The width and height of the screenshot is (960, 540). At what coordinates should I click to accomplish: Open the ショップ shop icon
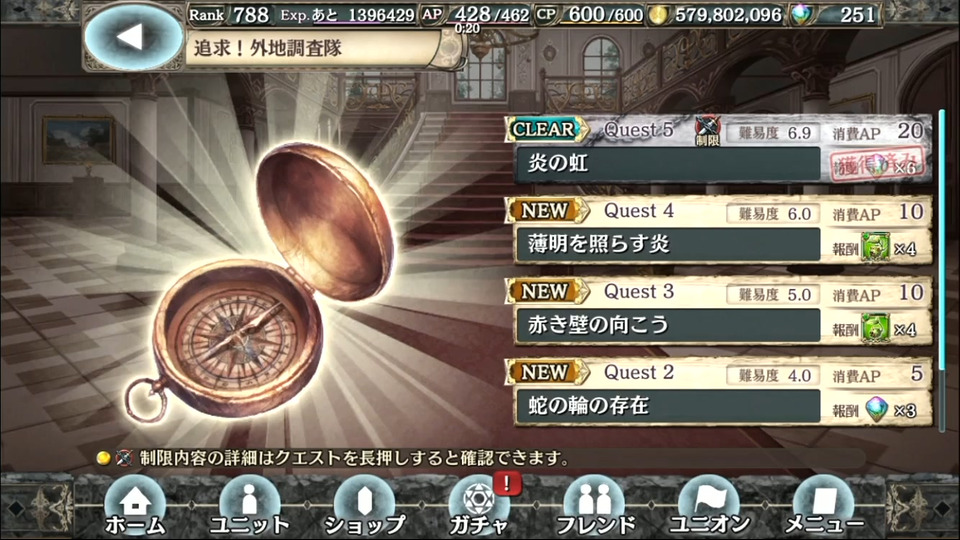[364, 506]
